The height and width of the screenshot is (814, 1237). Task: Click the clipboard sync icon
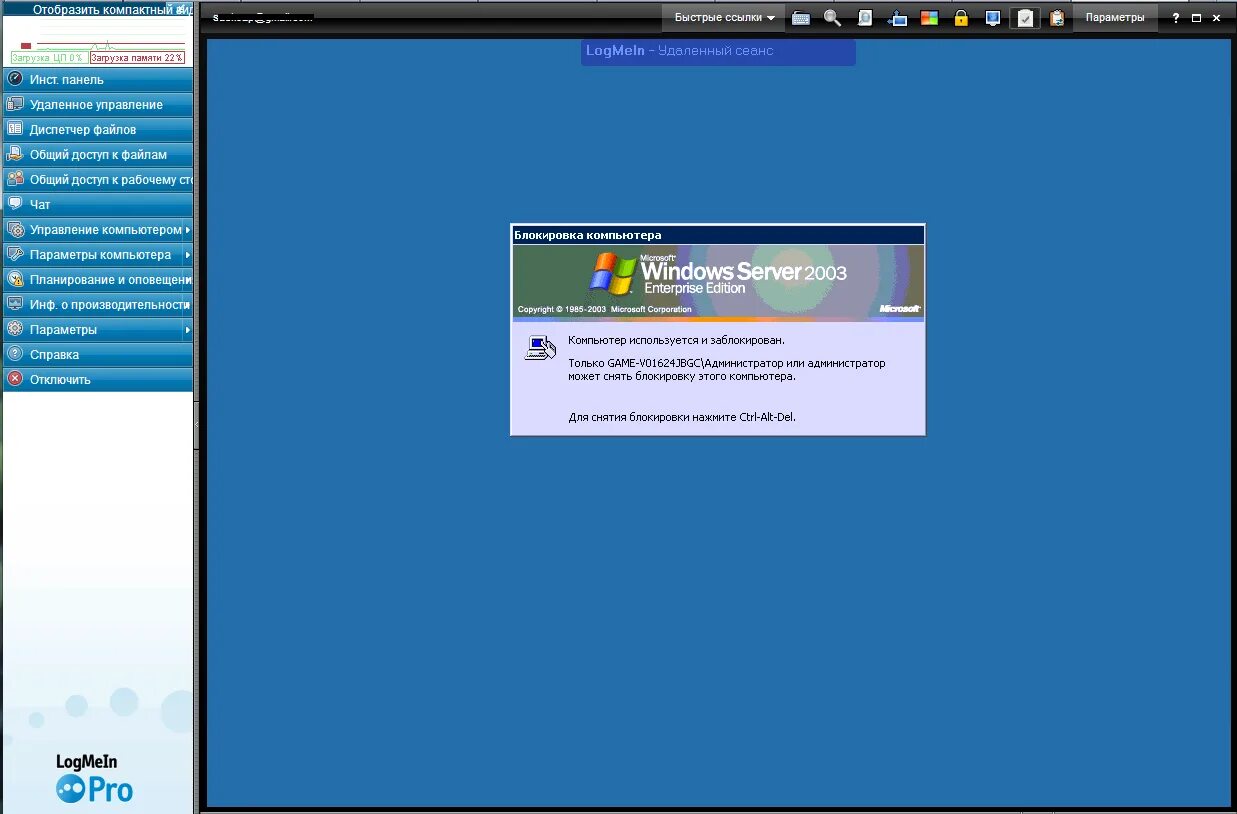coord(1057,18)
